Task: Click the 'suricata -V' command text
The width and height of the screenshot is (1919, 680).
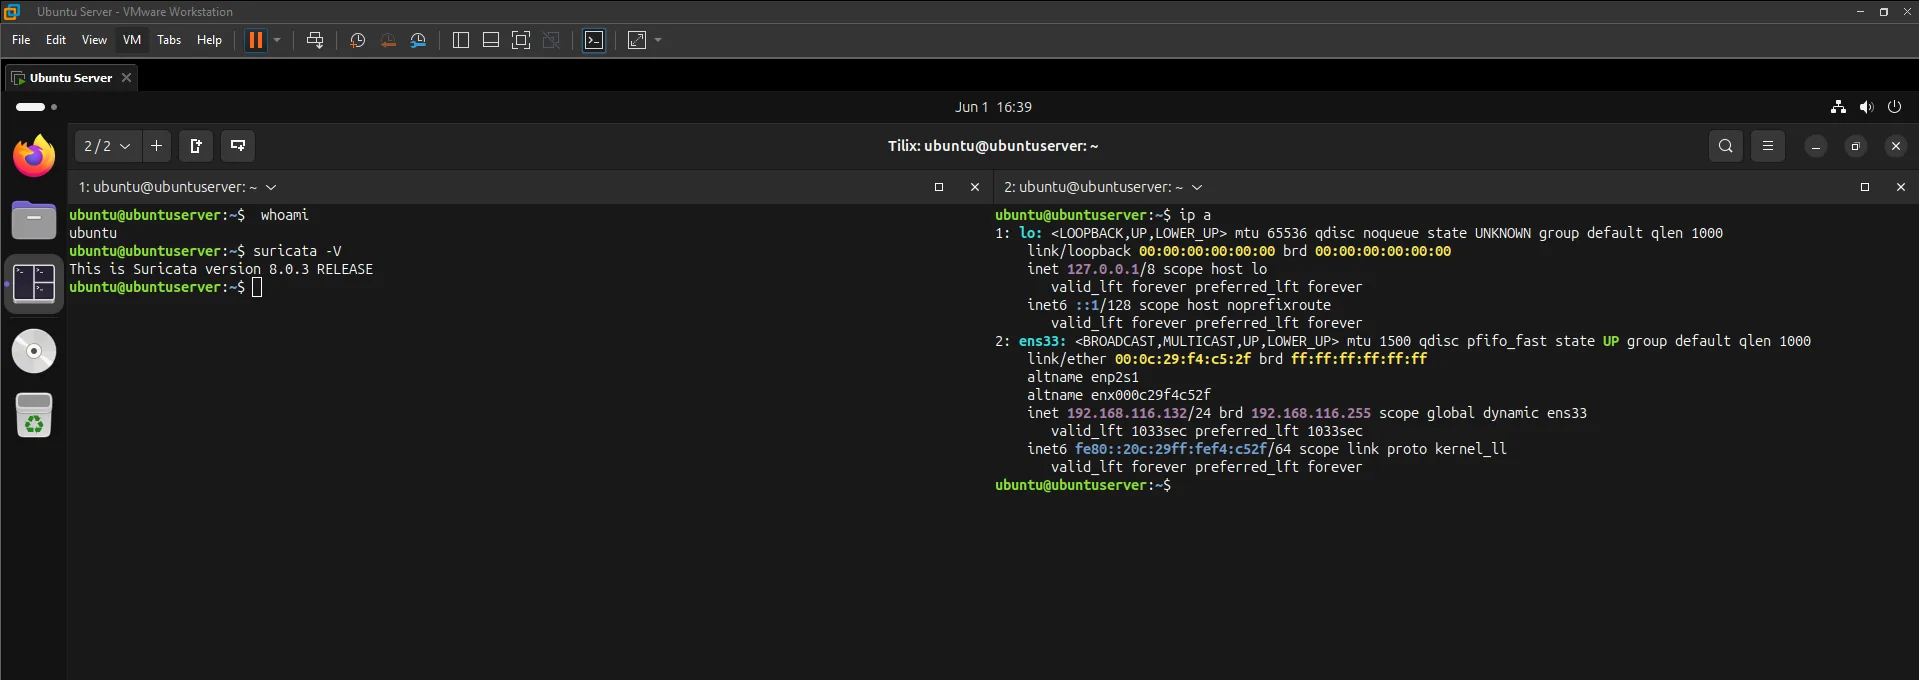Action: [x=297, y=251]
